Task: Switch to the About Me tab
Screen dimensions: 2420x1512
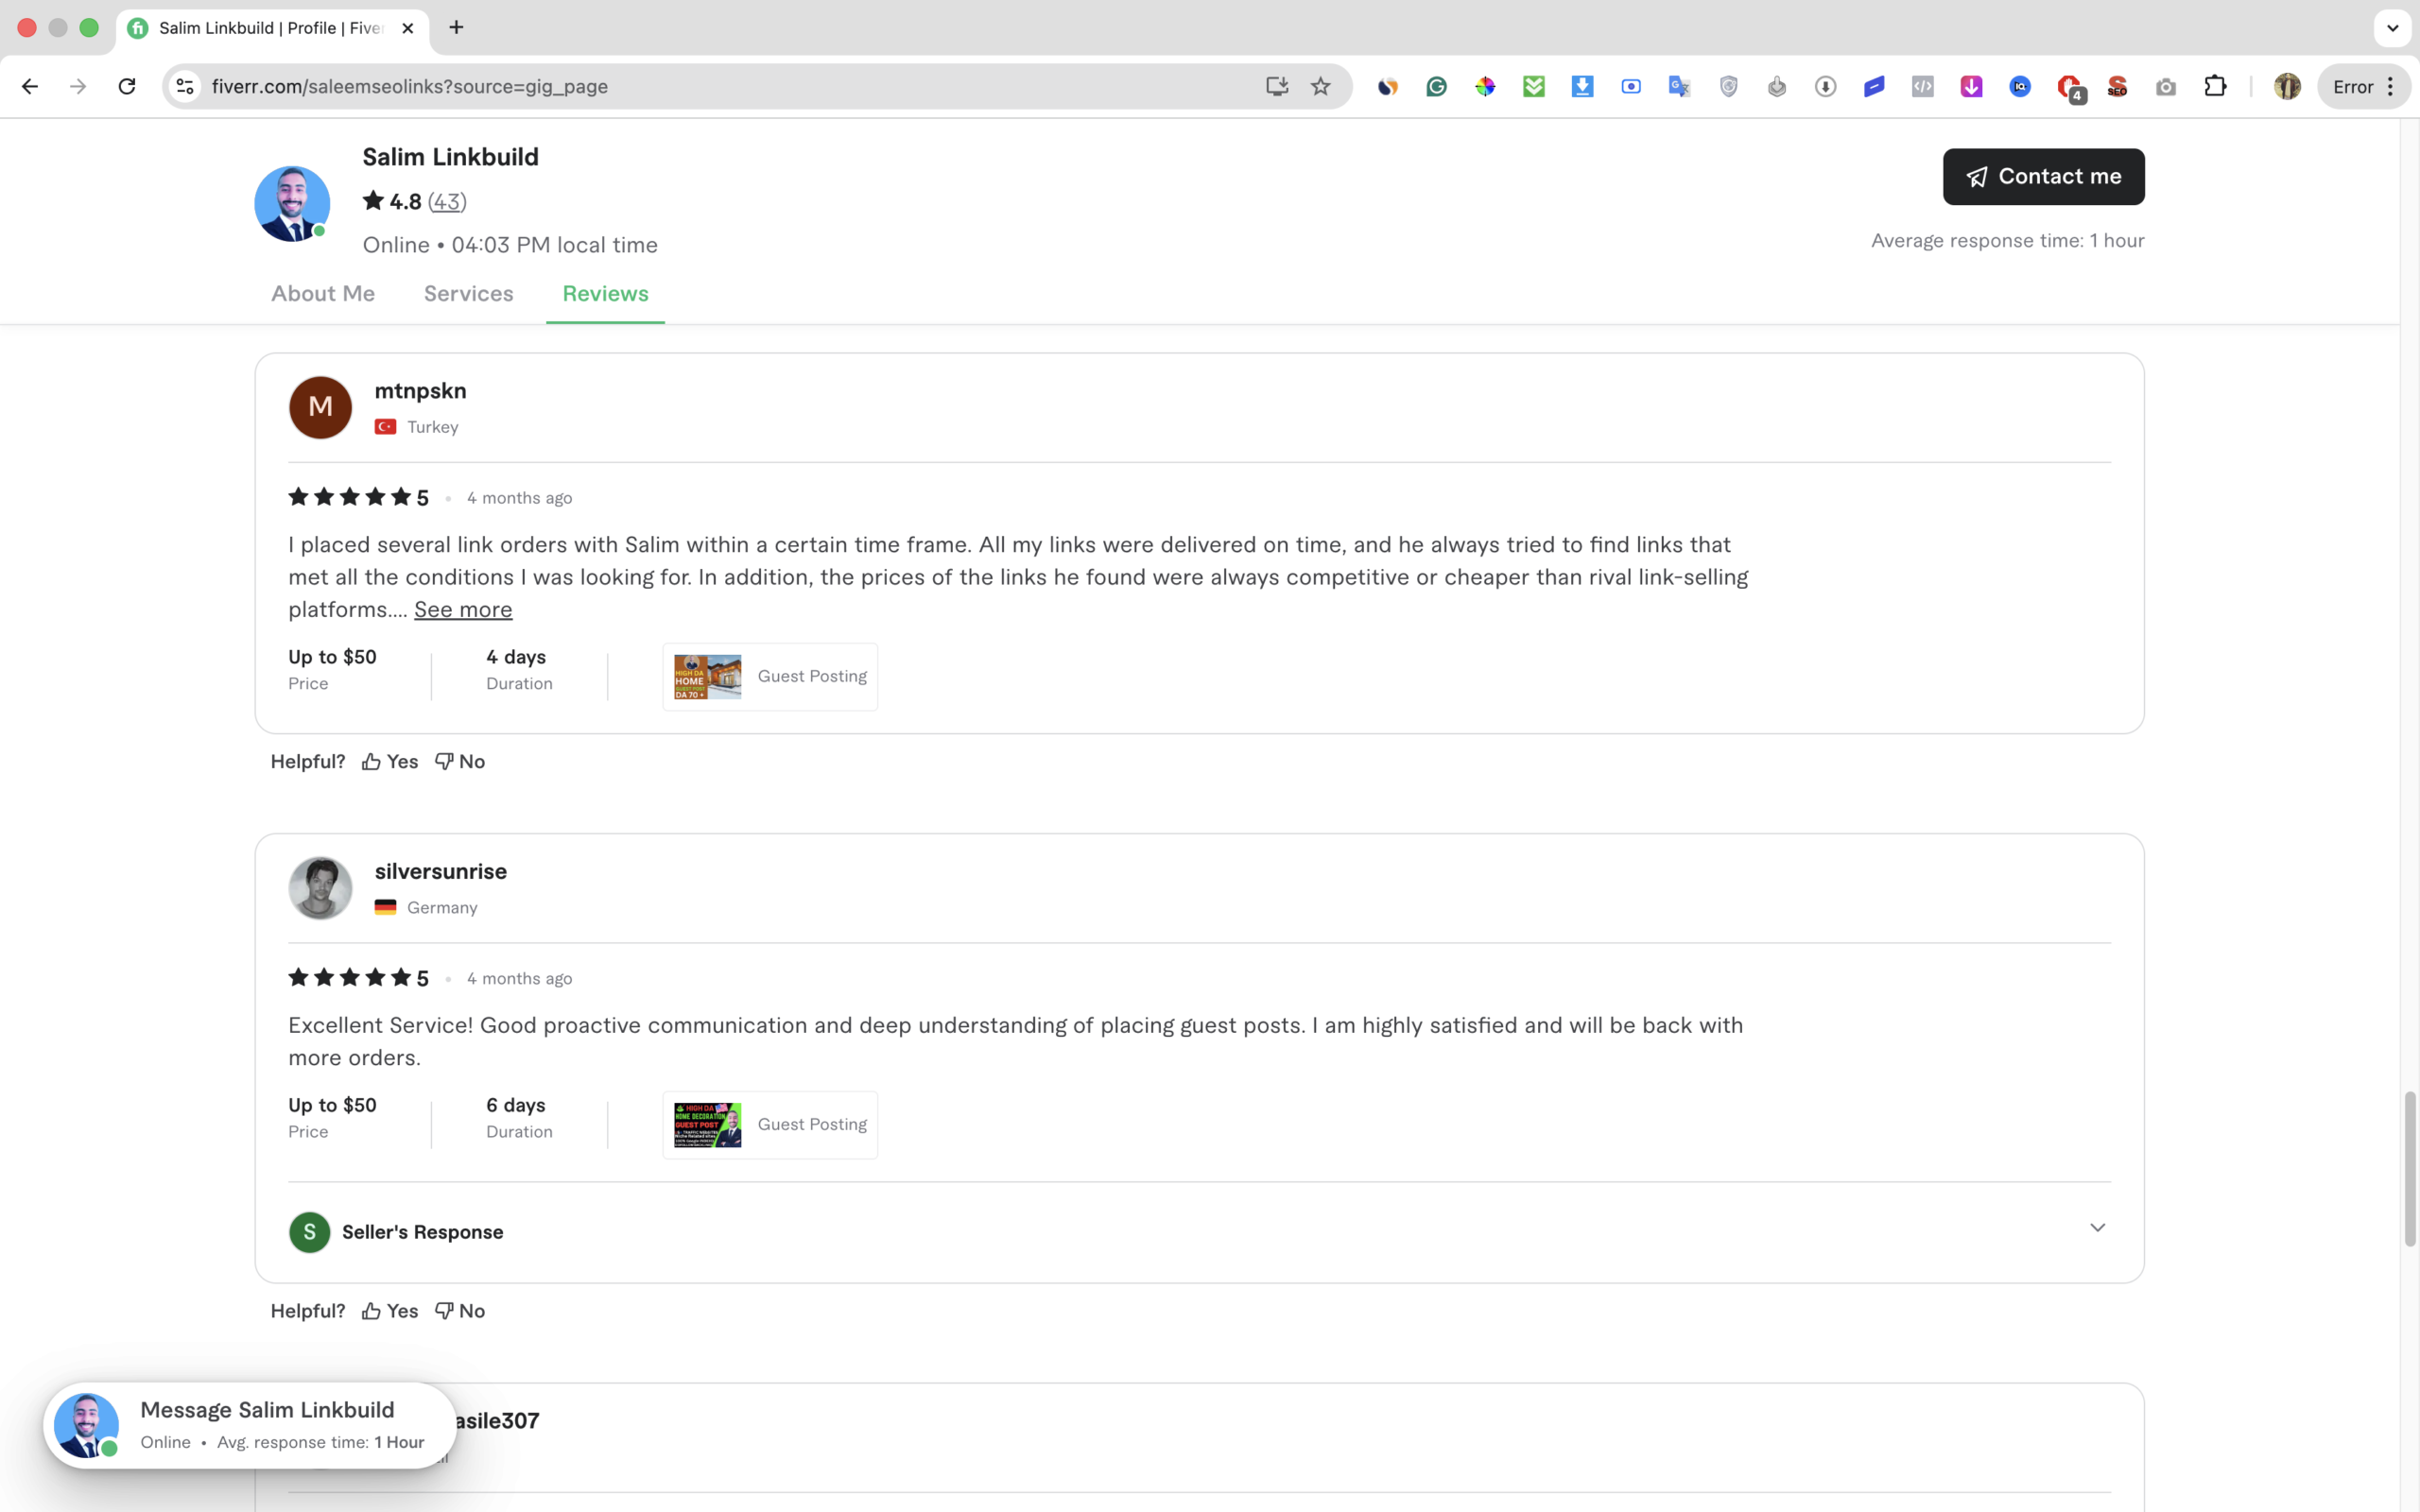Action: pos(323,293)
